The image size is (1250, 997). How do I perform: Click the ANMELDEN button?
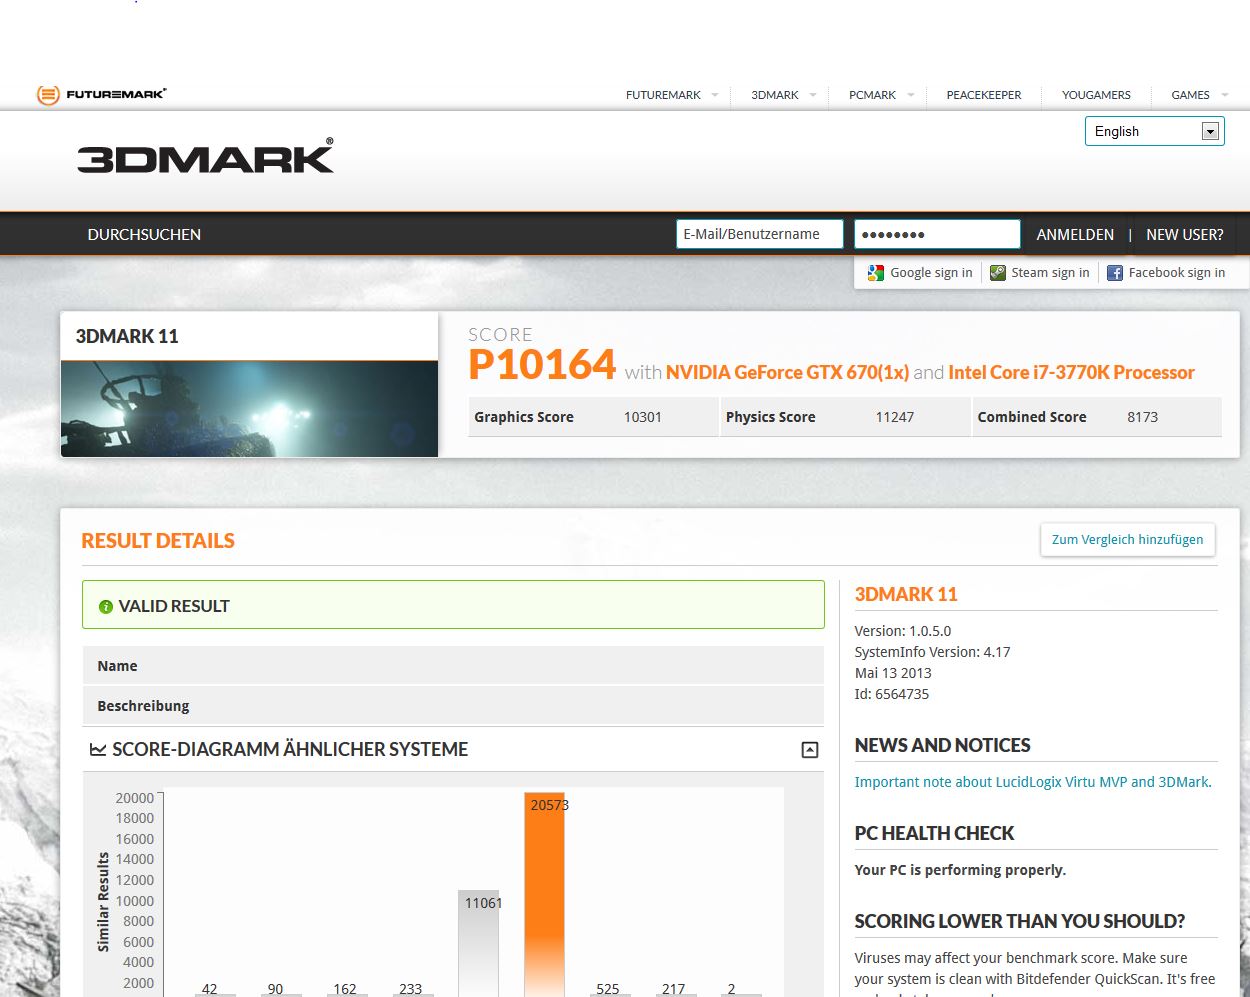[1075, 234]
